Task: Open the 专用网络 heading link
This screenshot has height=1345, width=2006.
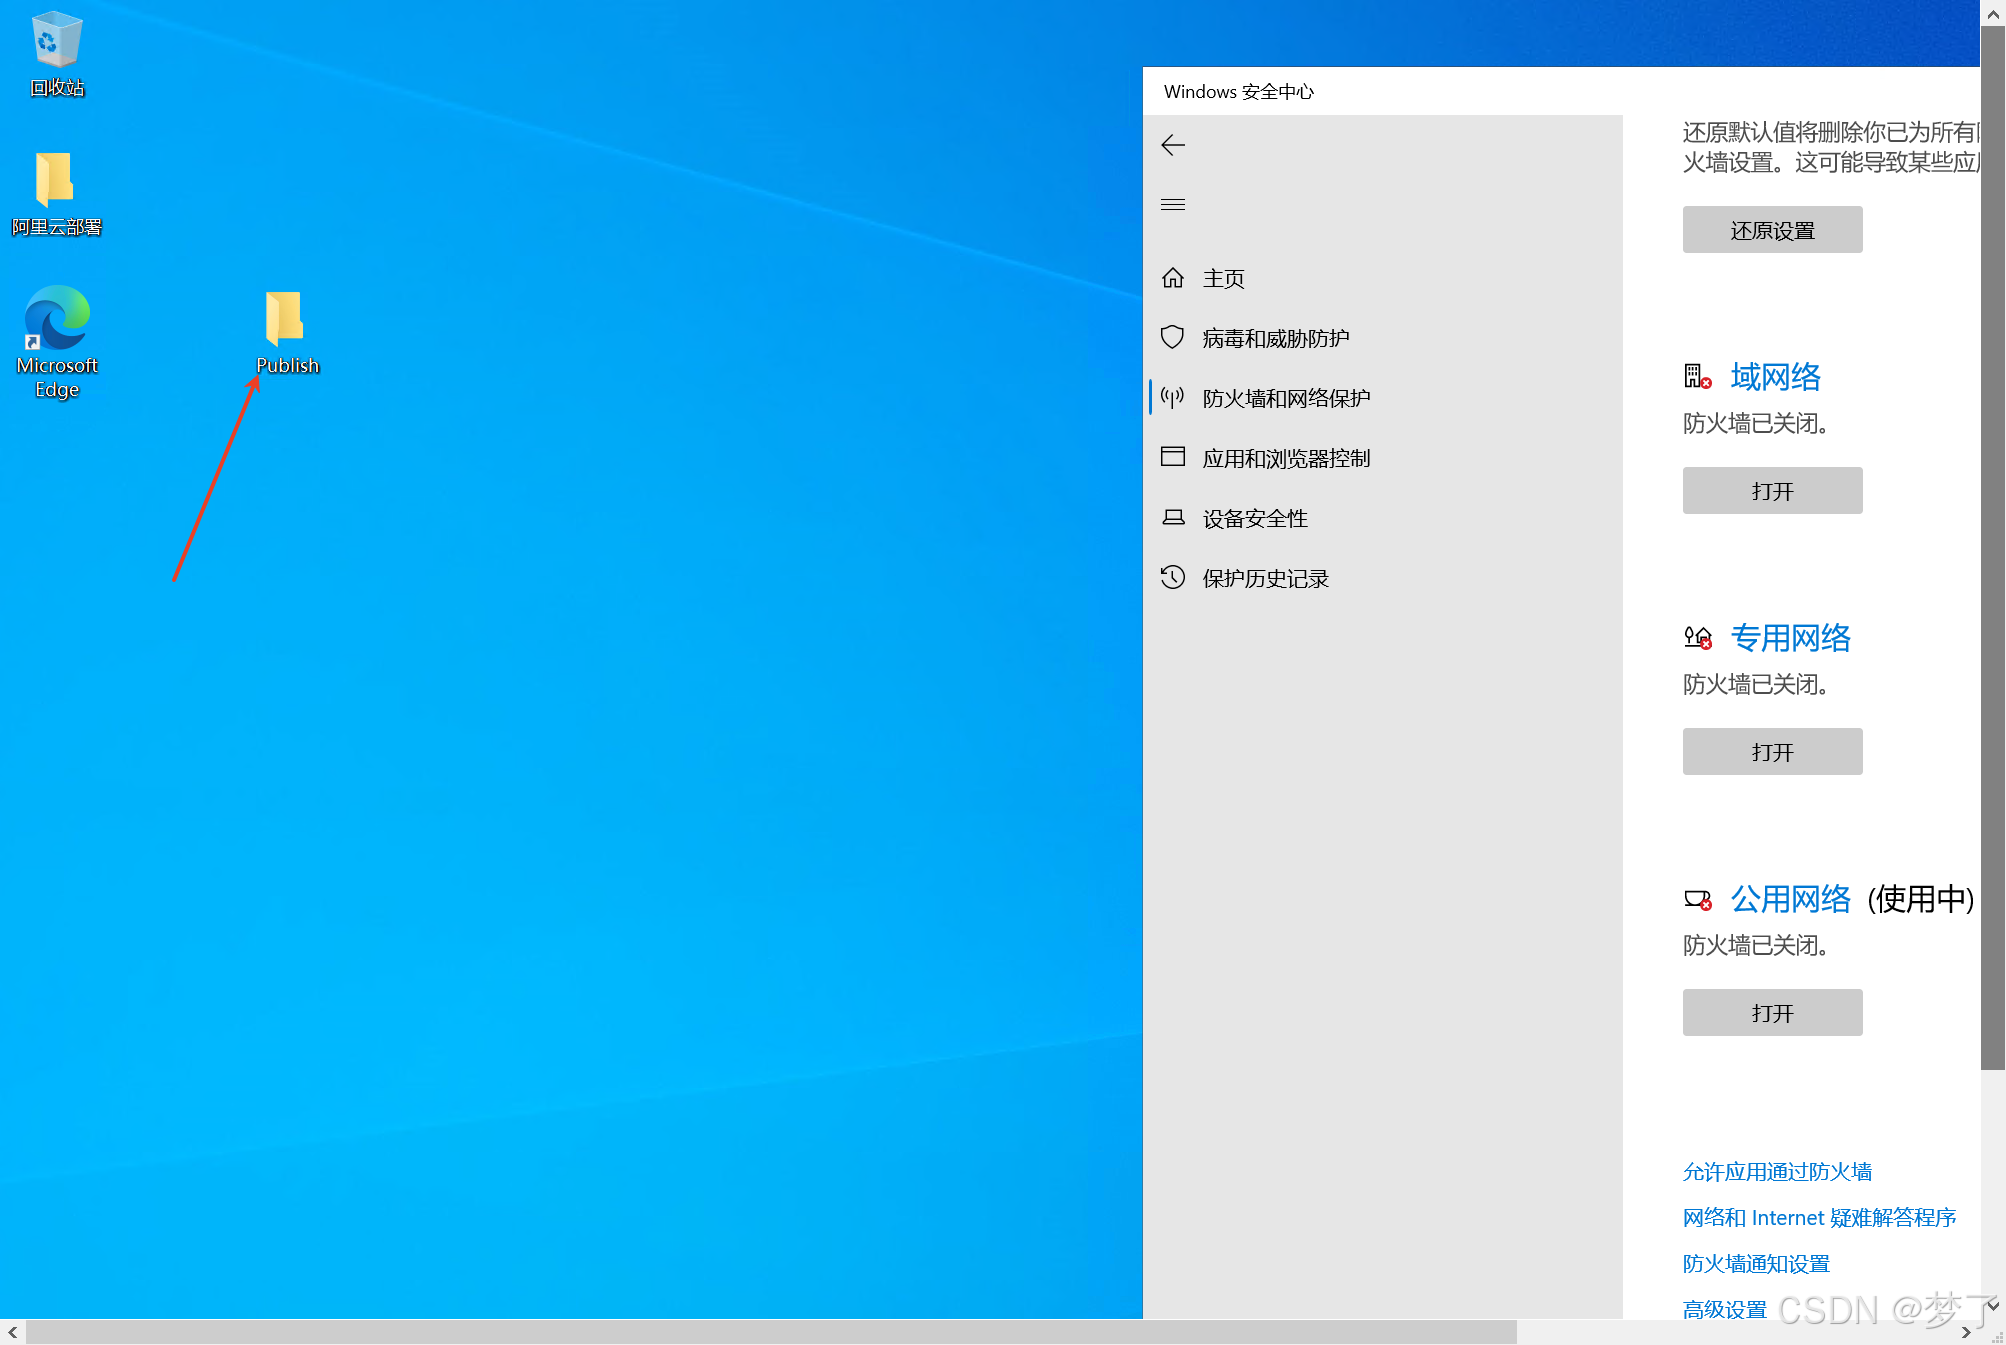Action: click(x=1790, y=638)
